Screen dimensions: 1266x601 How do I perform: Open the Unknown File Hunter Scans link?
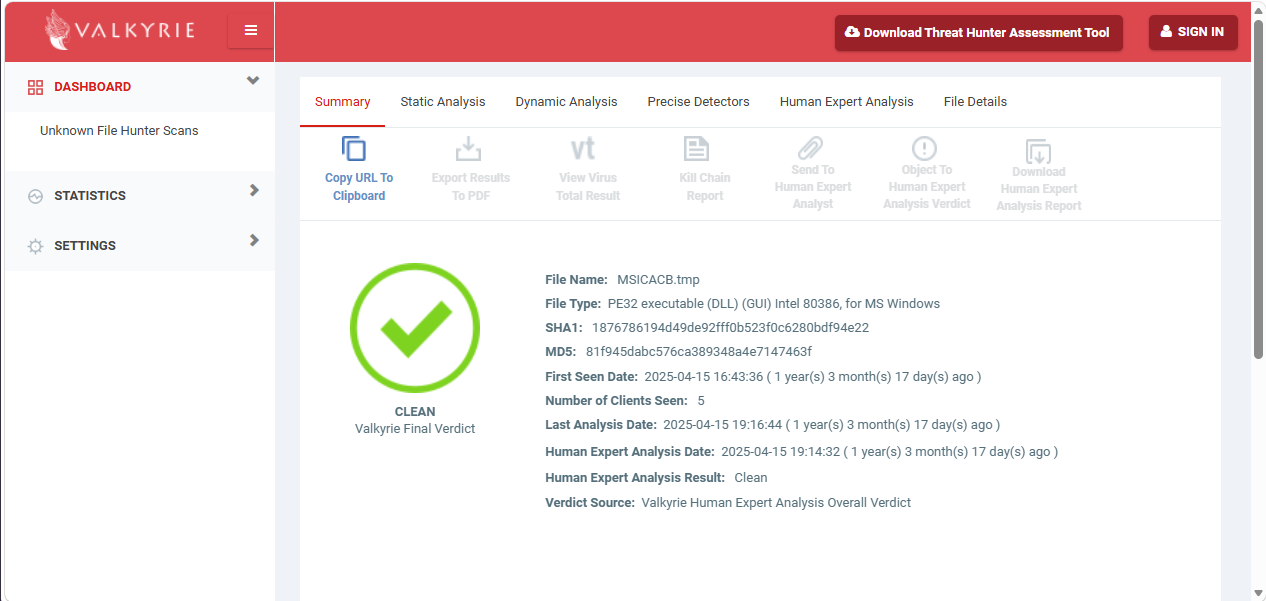[x=119, y=131]
